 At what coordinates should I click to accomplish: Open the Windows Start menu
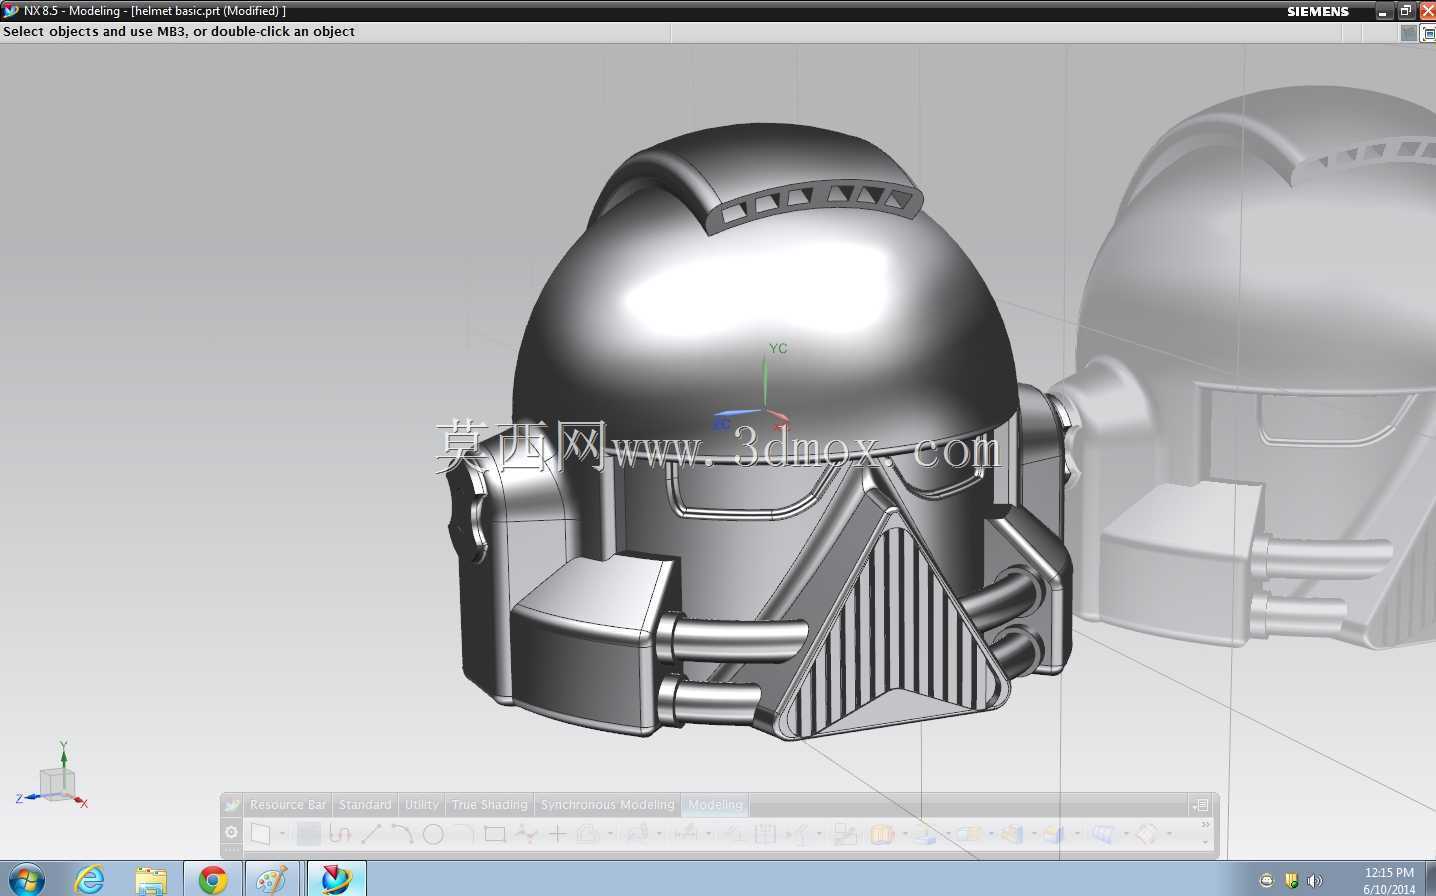click(x=27, y=879)
